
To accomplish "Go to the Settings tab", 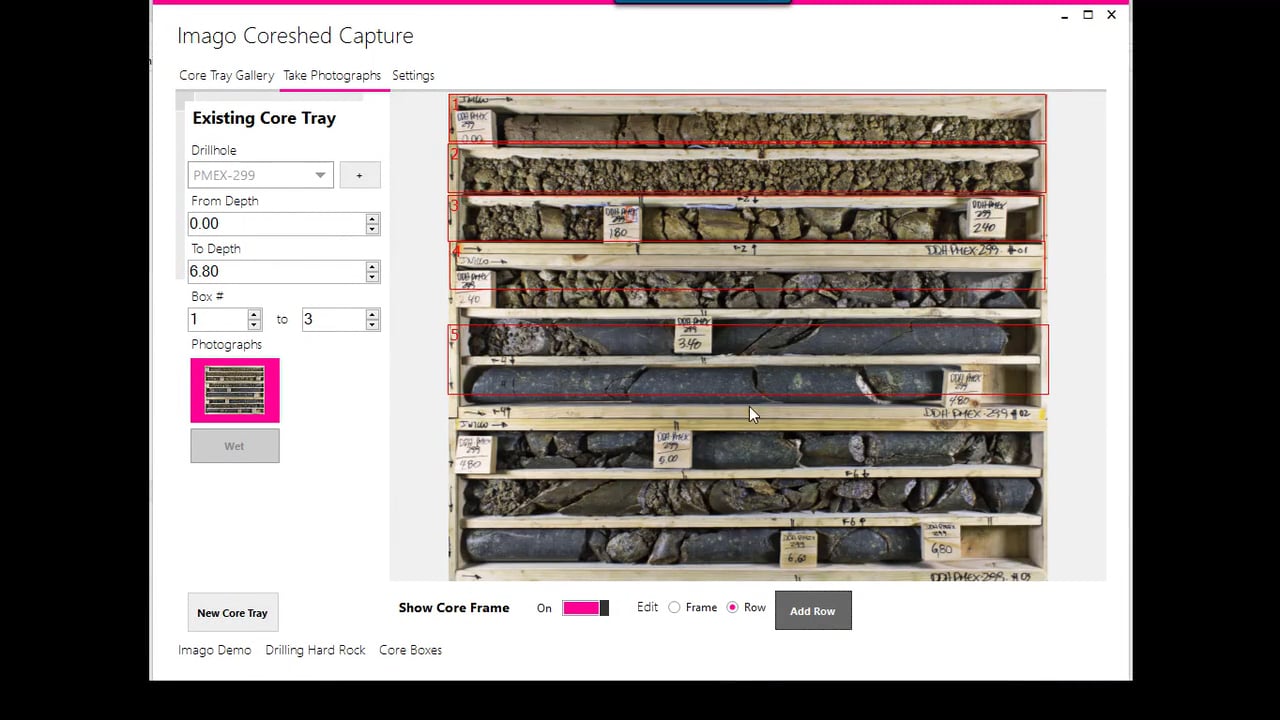I will [x=413, y=75].
